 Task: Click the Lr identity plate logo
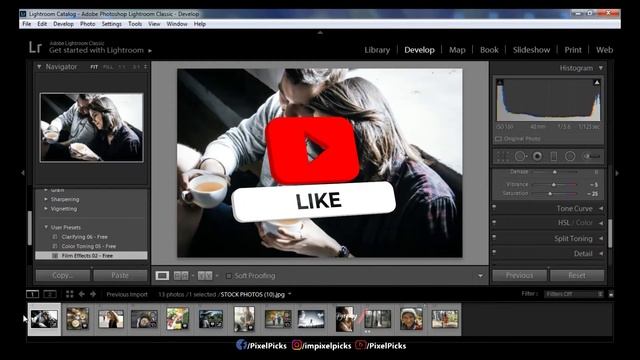coord(35,47)
